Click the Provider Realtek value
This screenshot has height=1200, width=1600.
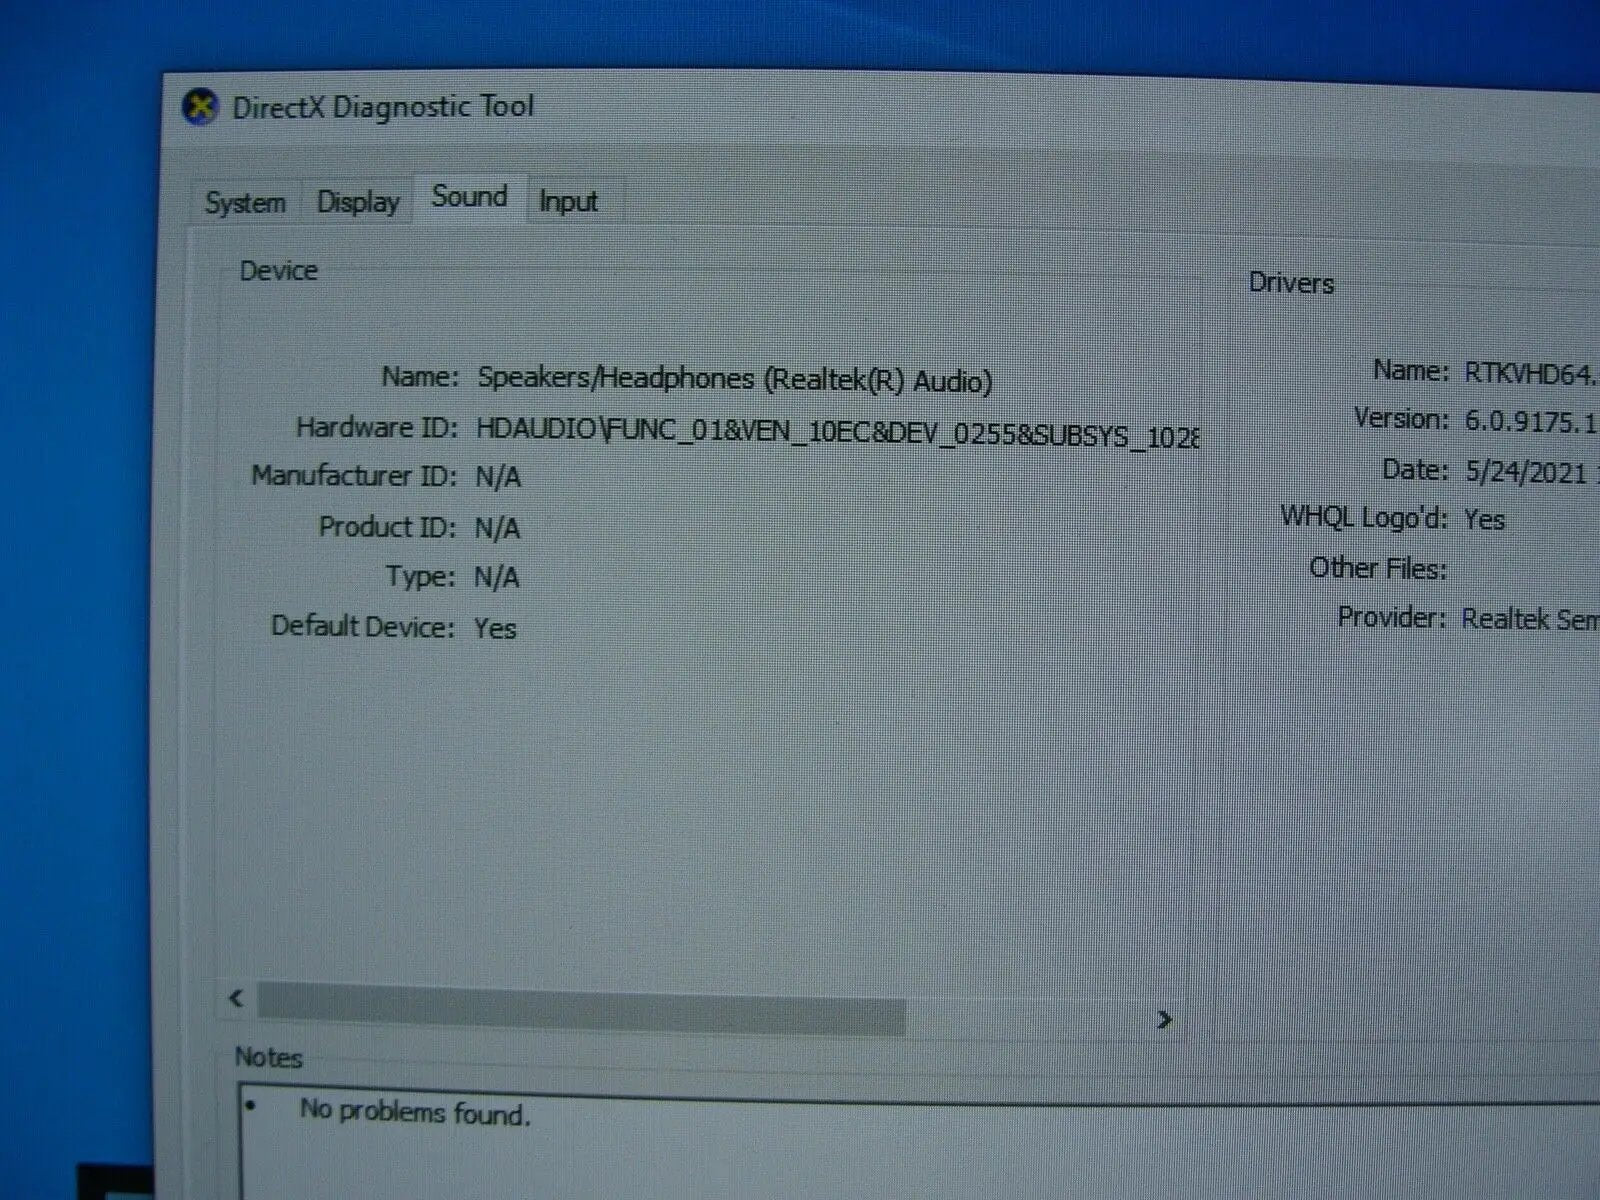(x=1530, y=619)
